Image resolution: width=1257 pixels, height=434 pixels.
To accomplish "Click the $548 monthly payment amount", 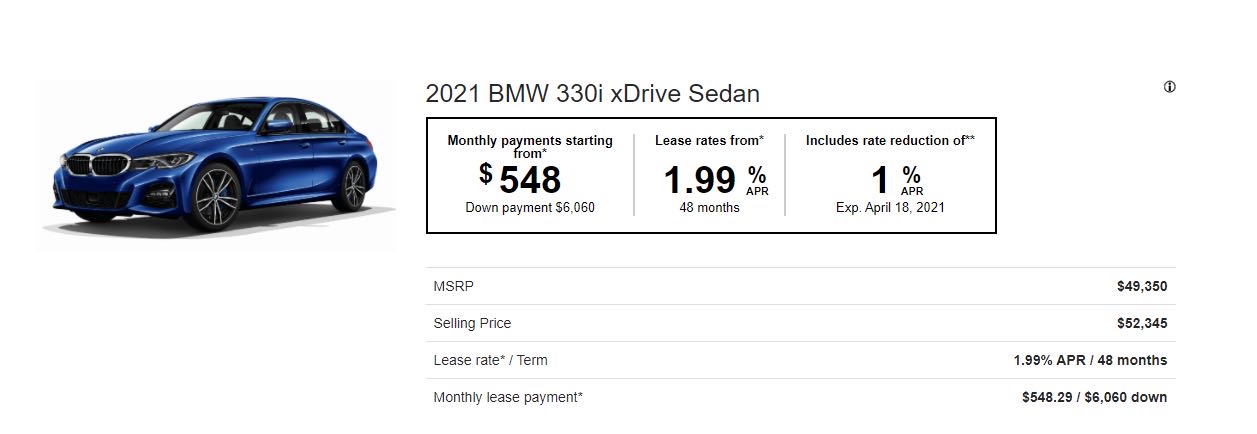I will point(521,179).
